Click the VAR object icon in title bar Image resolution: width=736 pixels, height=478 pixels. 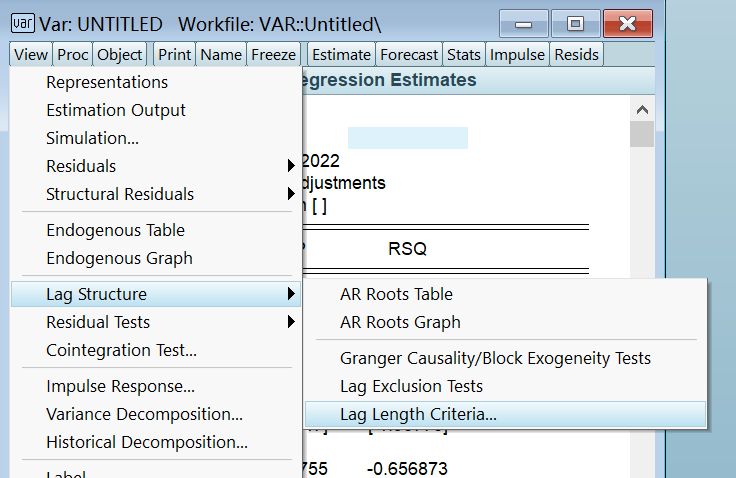(x=22, y=22)
